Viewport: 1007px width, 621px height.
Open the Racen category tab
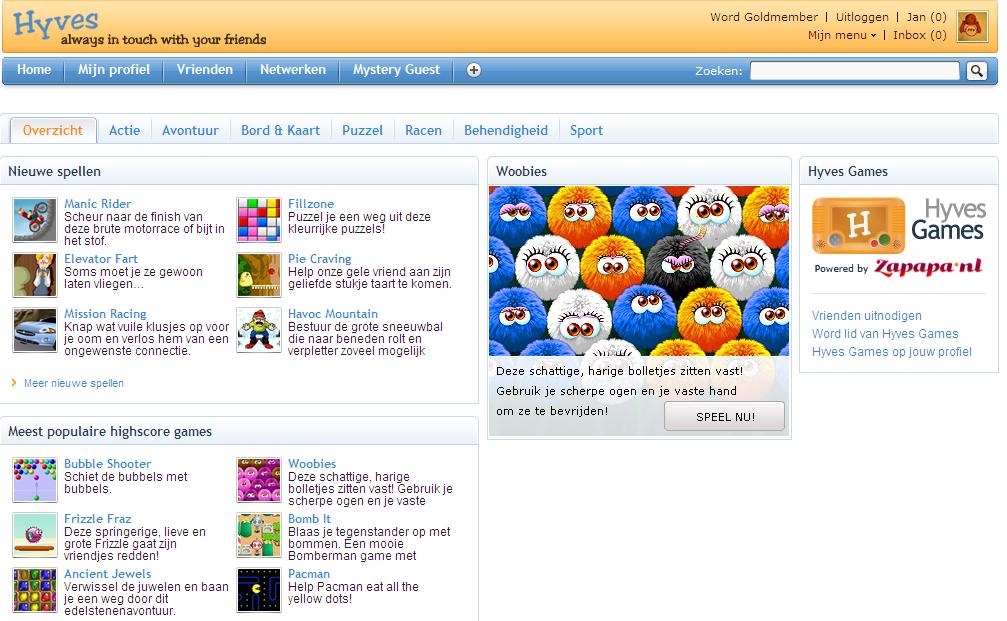(423, 130)
